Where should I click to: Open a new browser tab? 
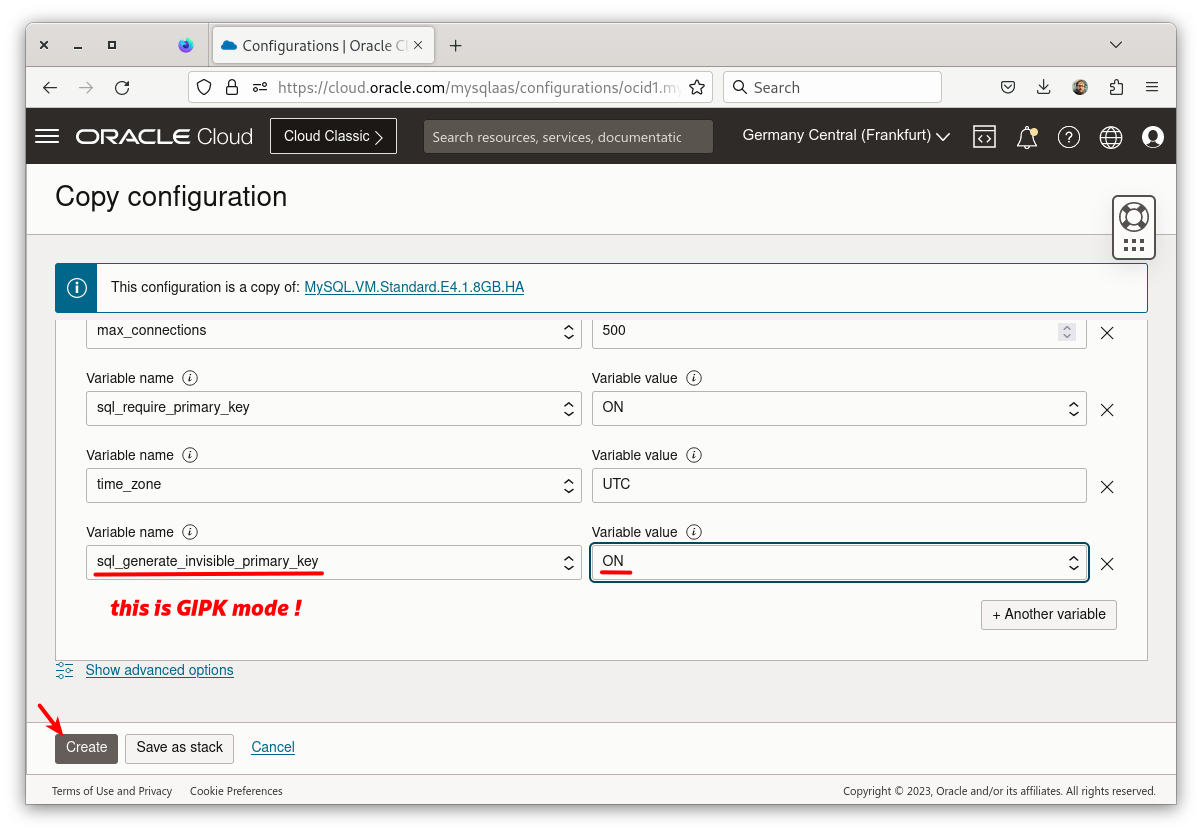tap(455, 45)
